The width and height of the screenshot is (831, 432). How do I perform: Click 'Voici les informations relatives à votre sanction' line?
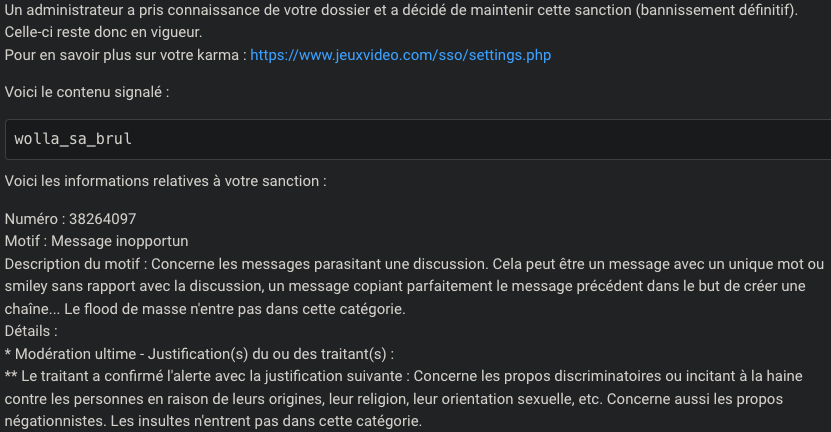coord(165,182)
